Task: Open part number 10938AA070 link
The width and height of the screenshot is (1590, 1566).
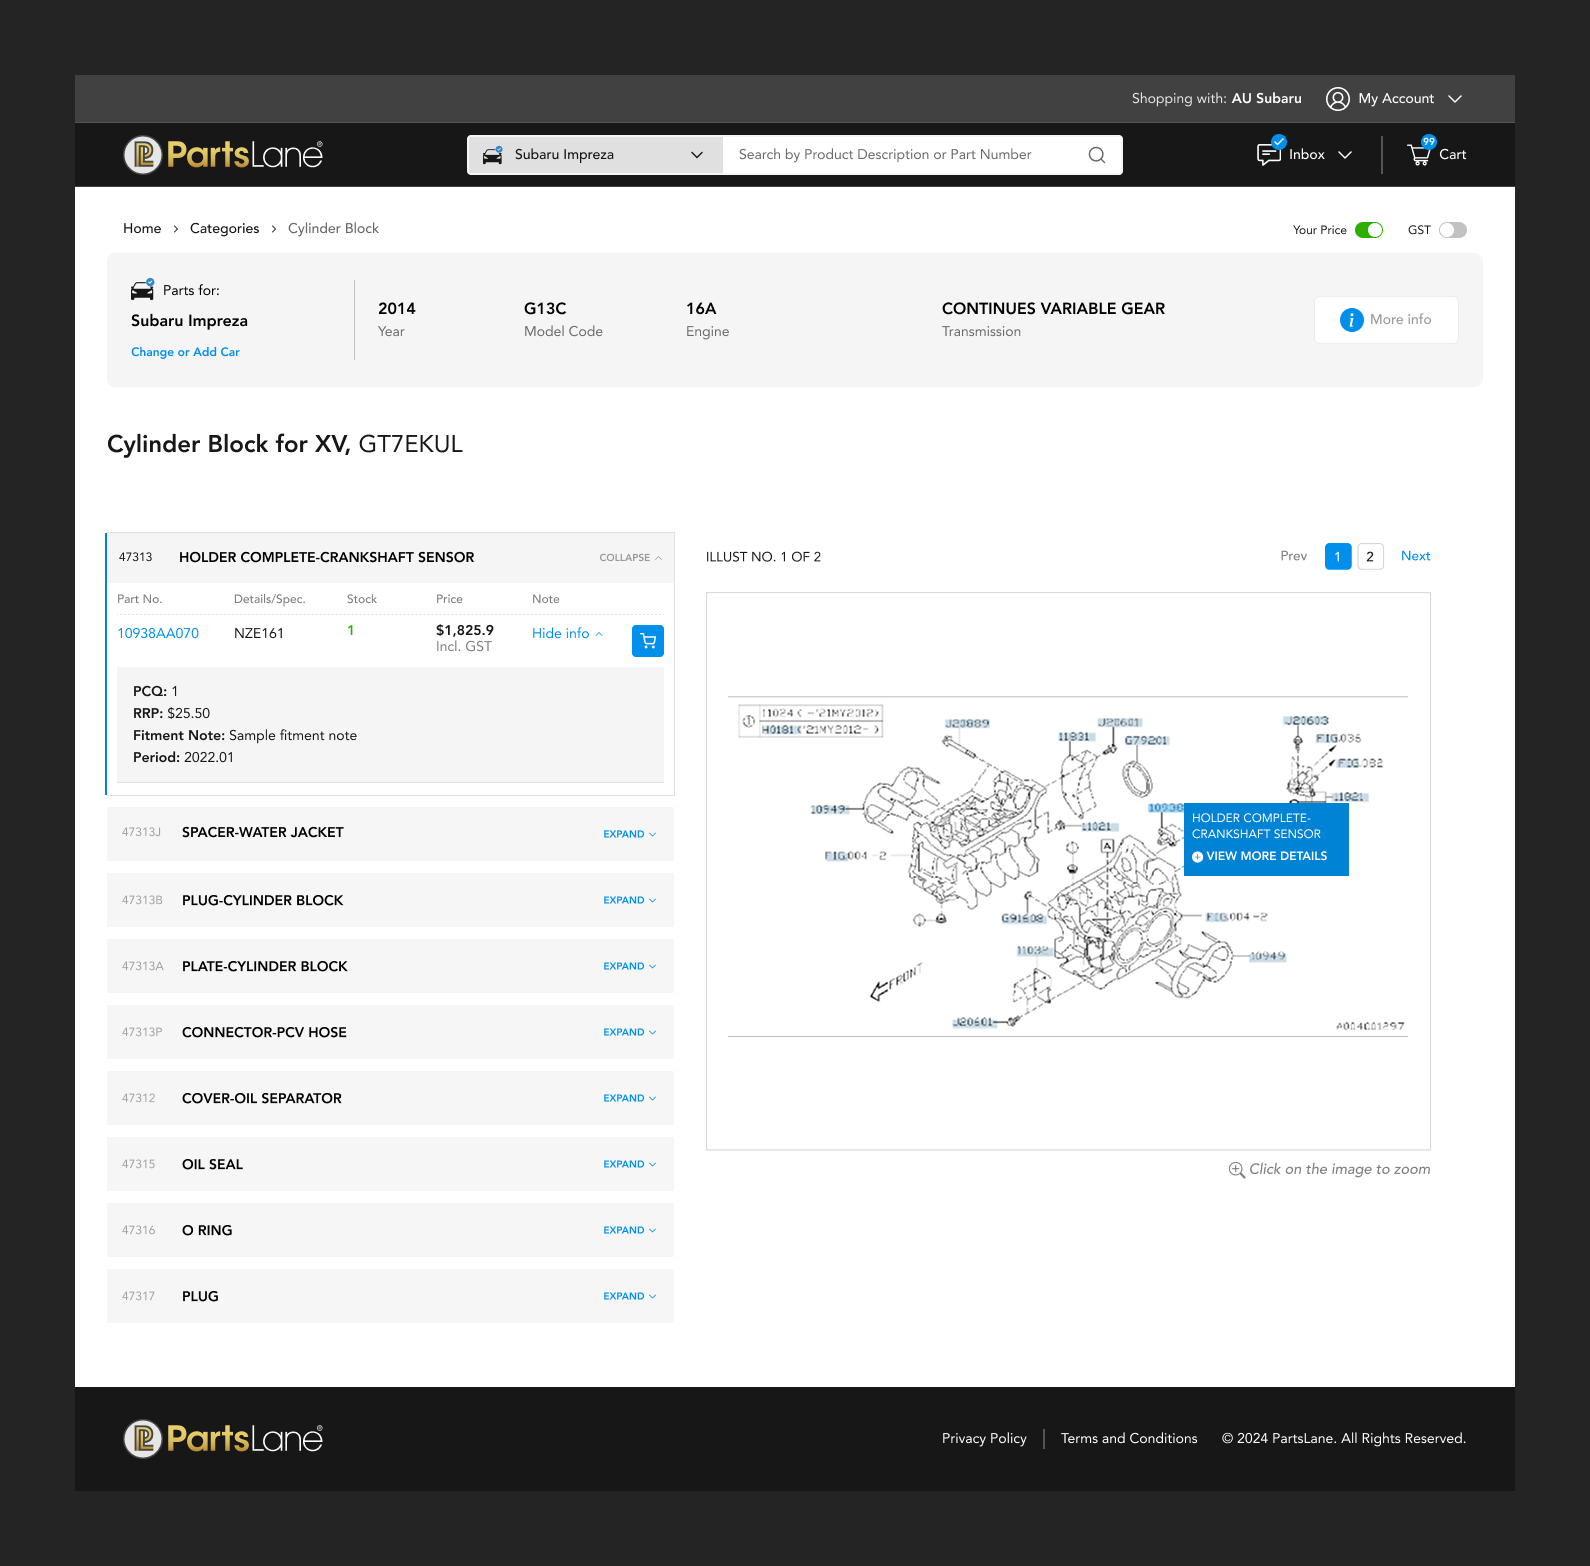Action: click(x=158, y=633)
